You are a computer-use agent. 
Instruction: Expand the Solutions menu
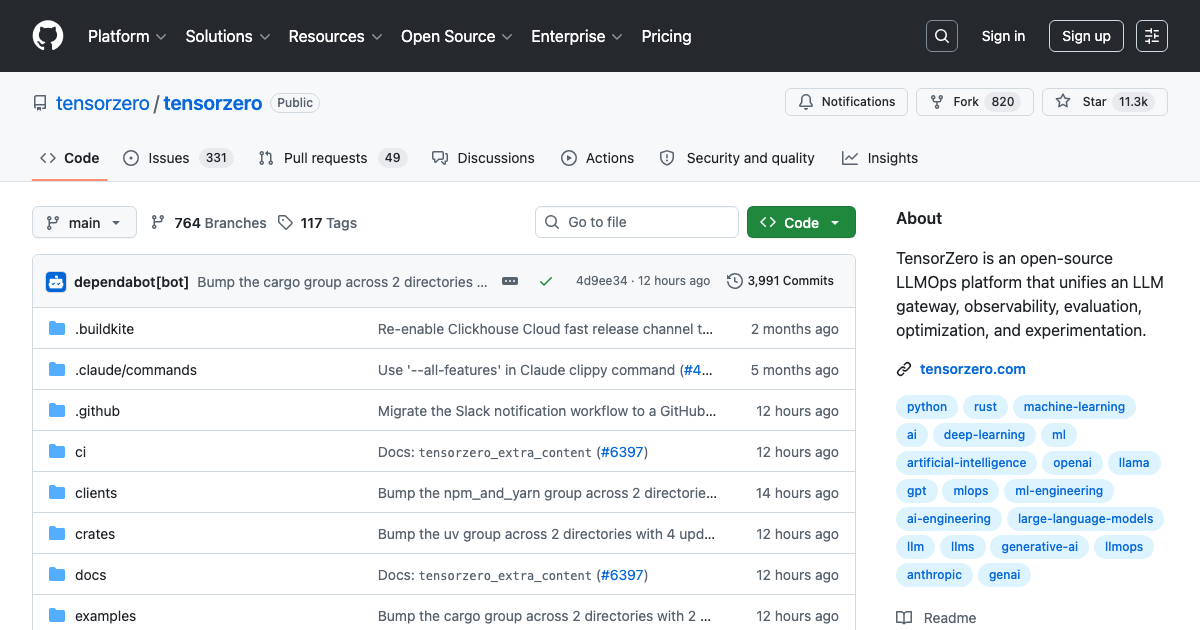228,36
